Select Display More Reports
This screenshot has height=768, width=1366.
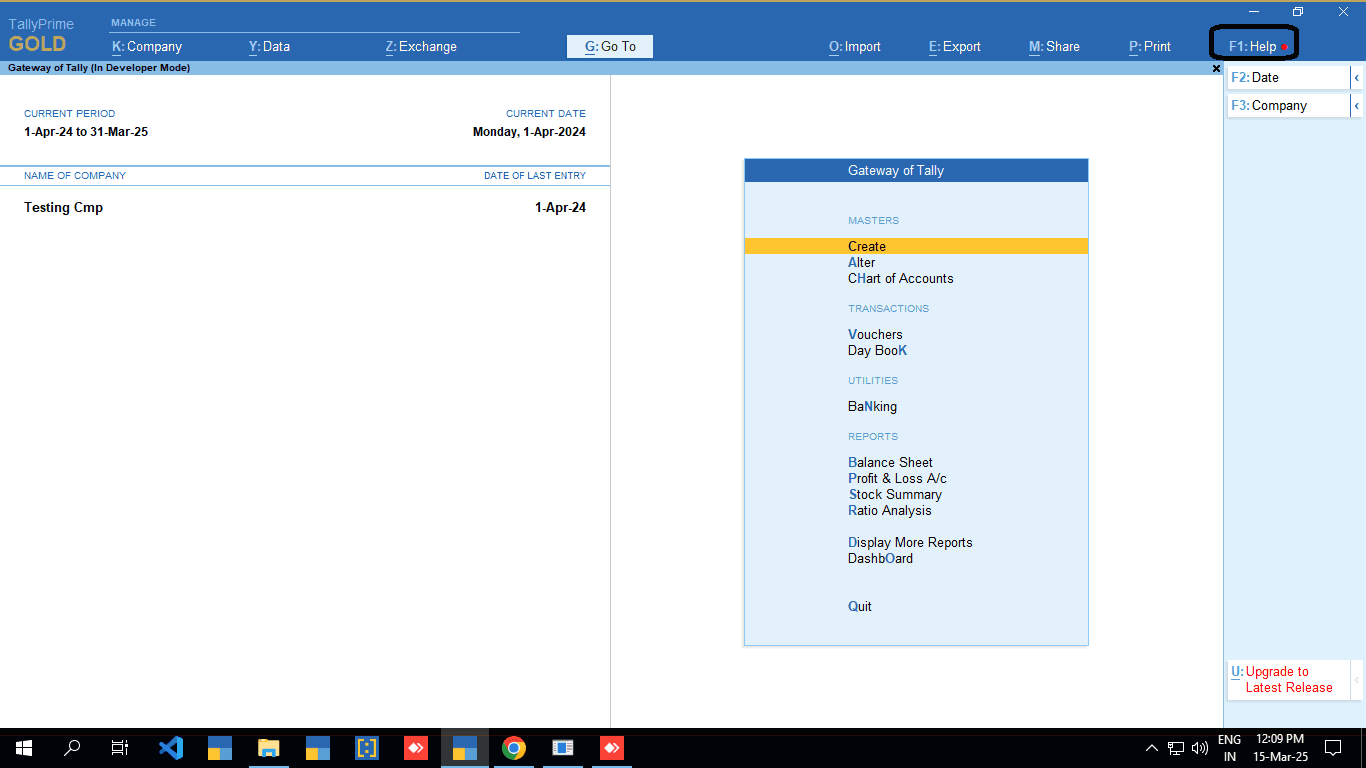pos(910,542)
